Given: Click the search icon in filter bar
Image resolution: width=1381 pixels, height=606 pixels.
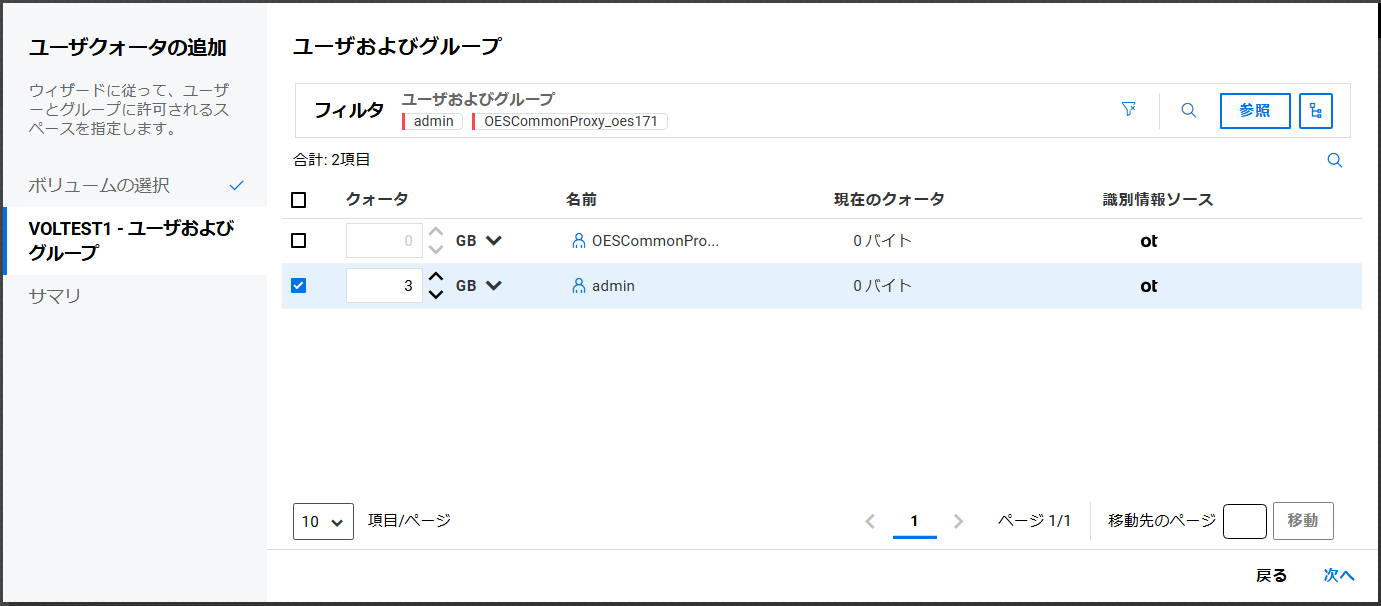Looking at the screenshot, I should click(x=1189, y=111).
